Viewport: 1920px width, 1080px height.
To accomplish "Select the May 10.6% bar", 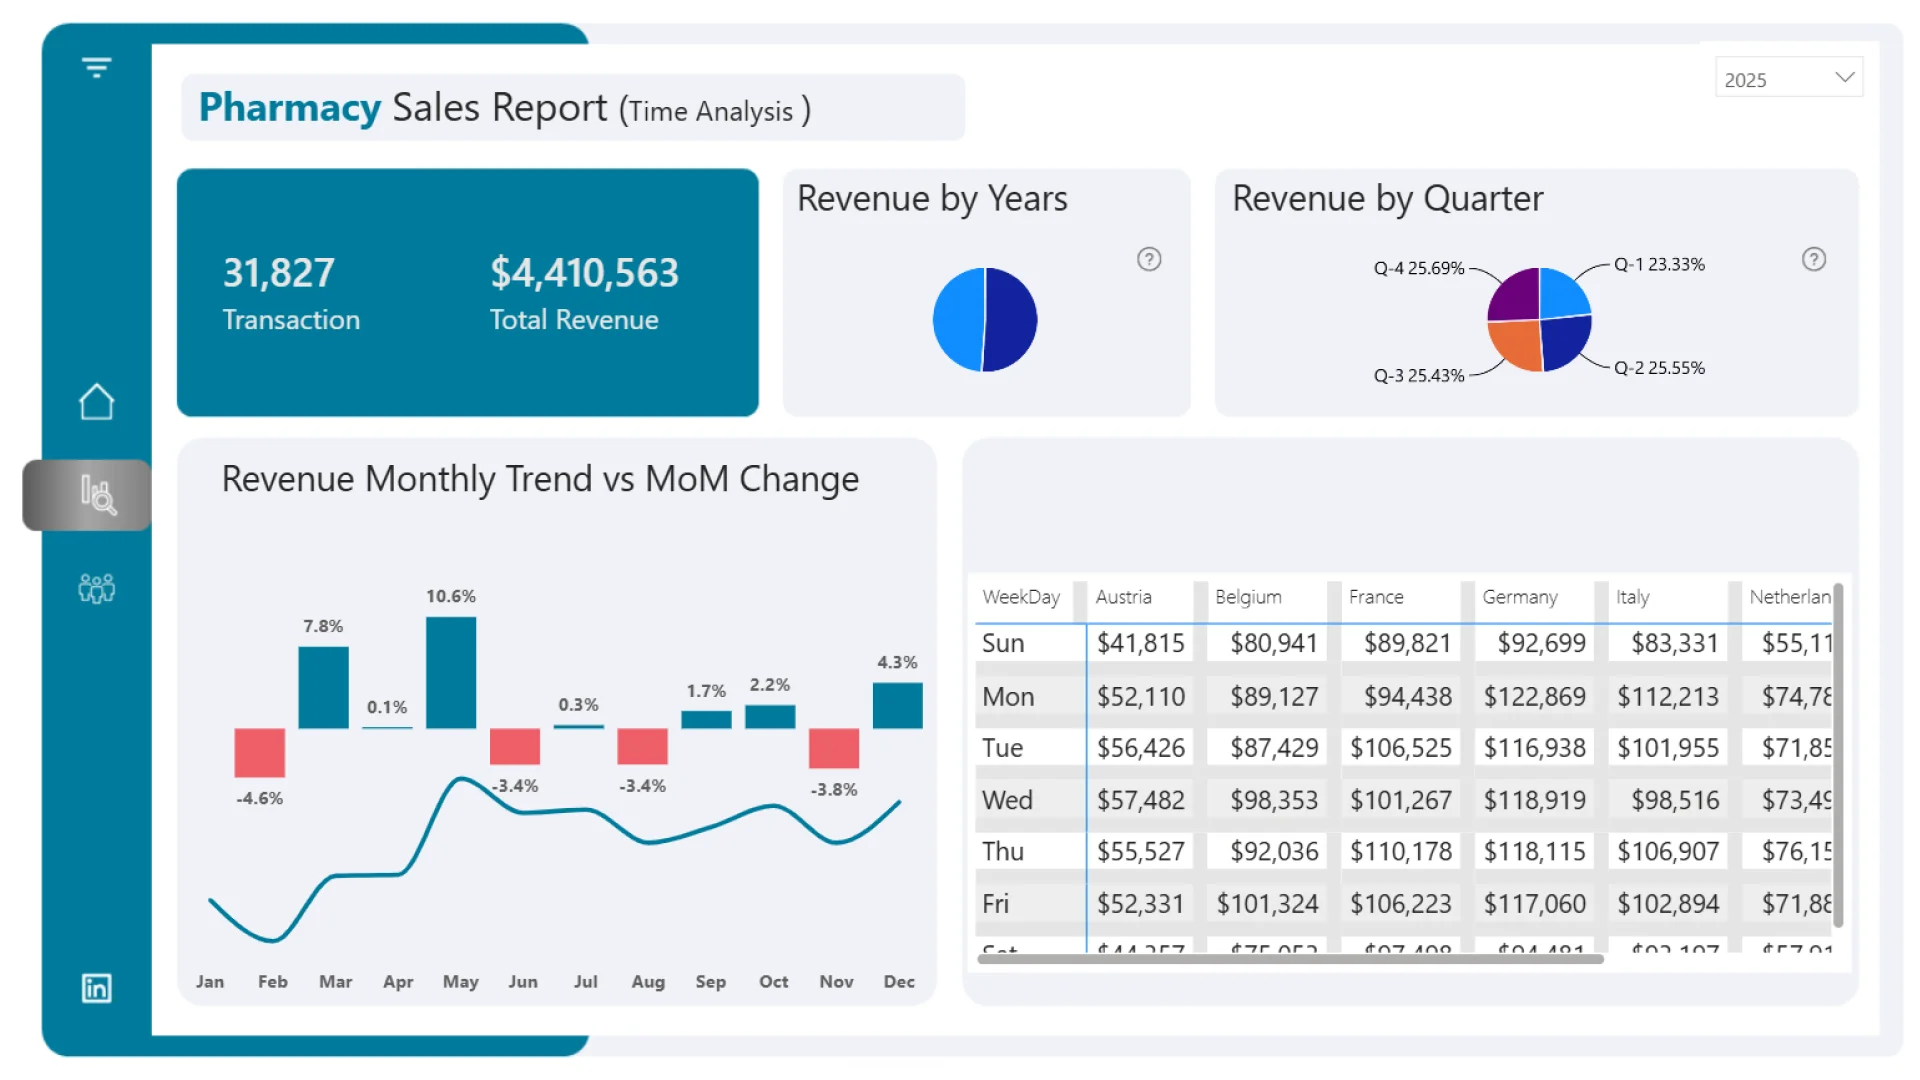I will 451,672.
